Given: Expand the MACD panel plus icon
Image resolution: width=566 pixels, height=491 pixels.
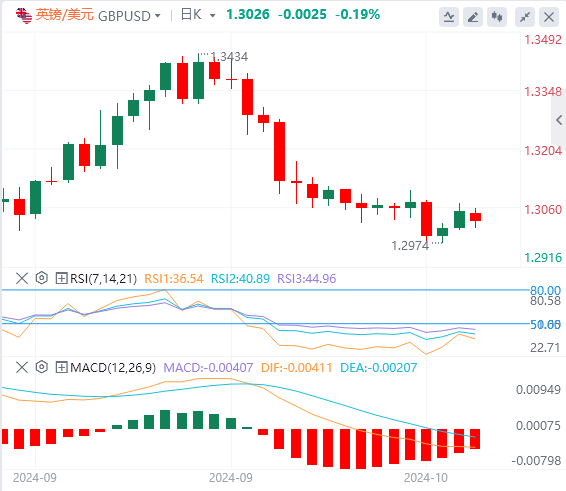Looking at the screenshot, I should [61, 368].
